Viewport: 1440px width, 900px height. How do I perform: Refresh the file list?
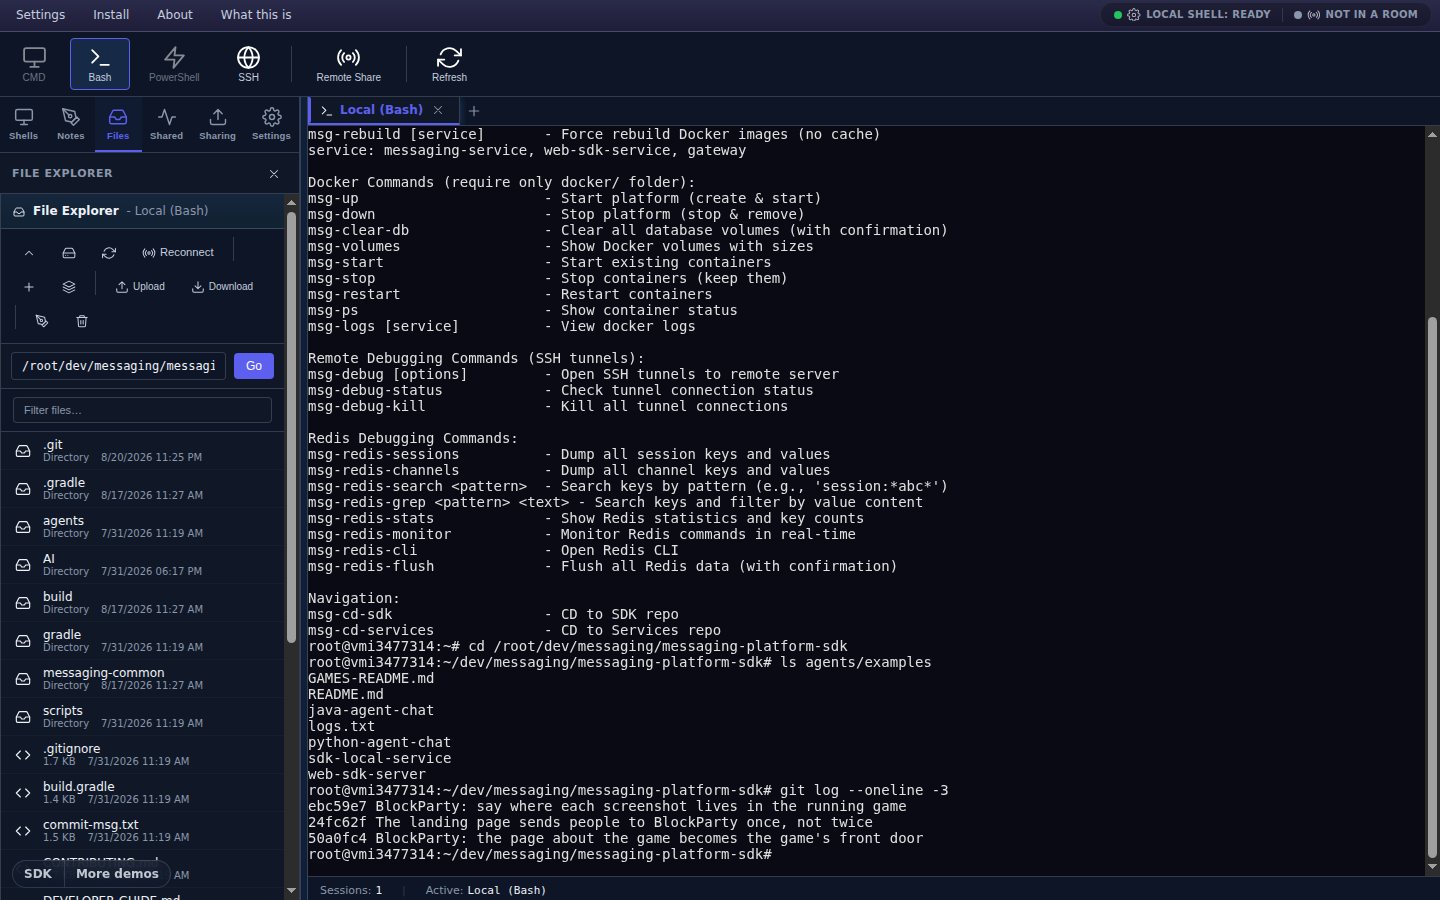109,253
